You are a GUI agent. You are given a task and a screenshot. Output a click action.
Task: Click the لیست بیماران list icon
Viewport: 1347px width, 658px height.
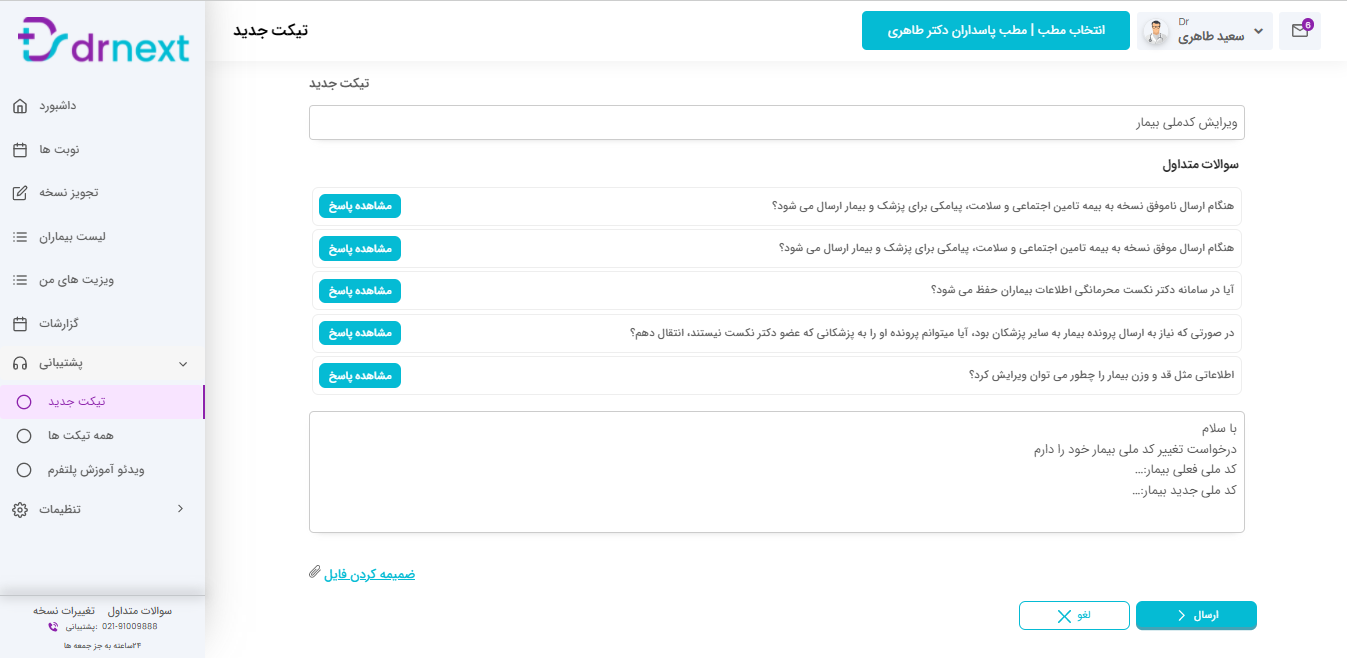point(20,237)
